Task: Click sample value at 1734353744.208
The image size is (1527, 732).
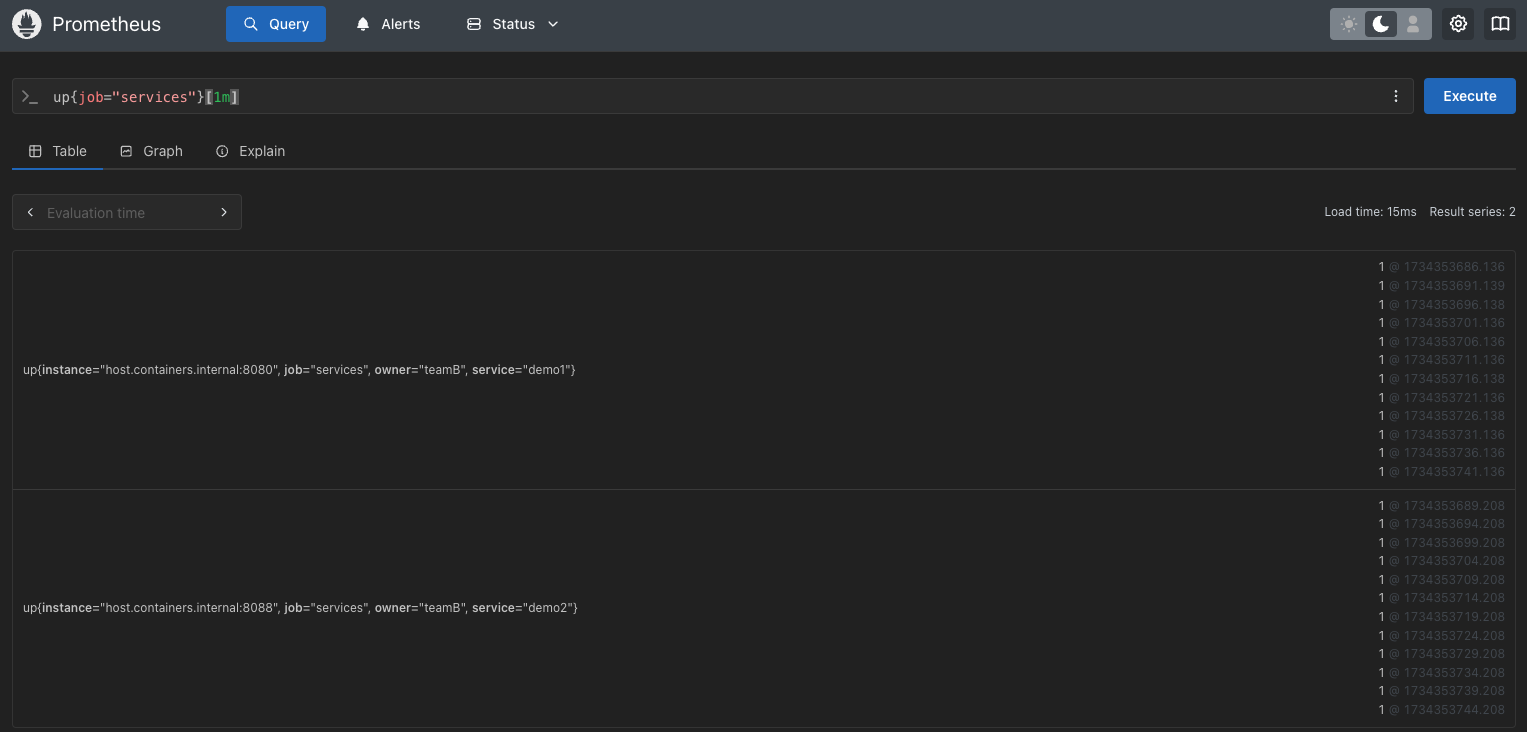Action: (x=1441, y=710)
